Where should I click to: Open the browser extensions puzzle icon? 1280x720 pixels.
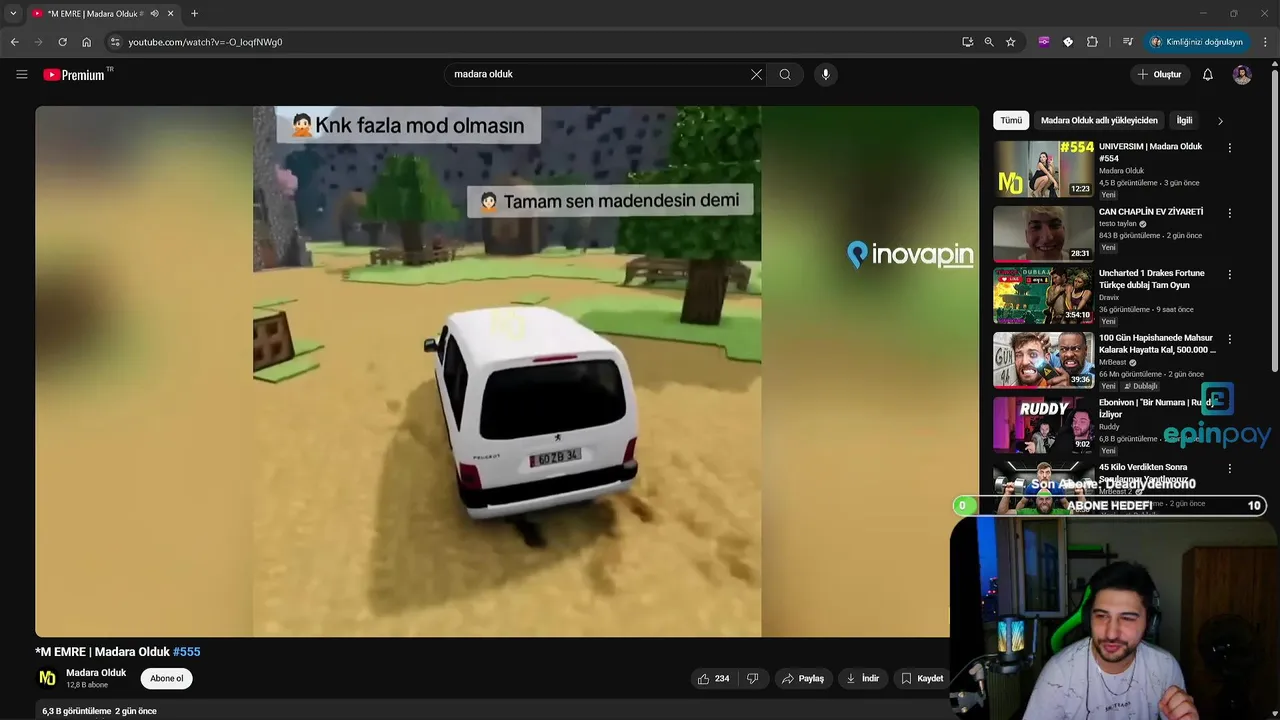1092,42
